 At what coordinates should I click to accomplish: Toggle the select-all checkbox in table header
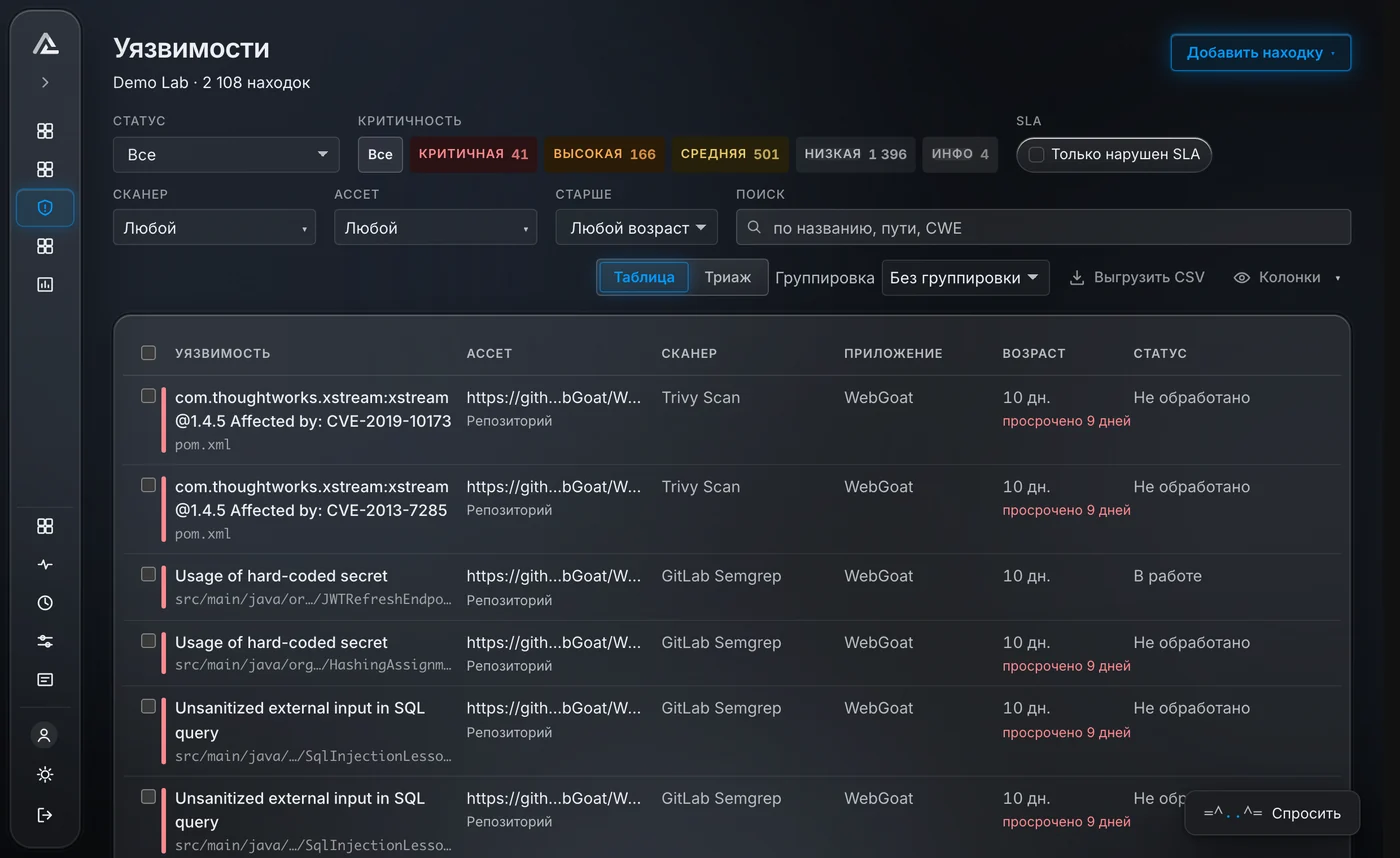pos(149,353)
